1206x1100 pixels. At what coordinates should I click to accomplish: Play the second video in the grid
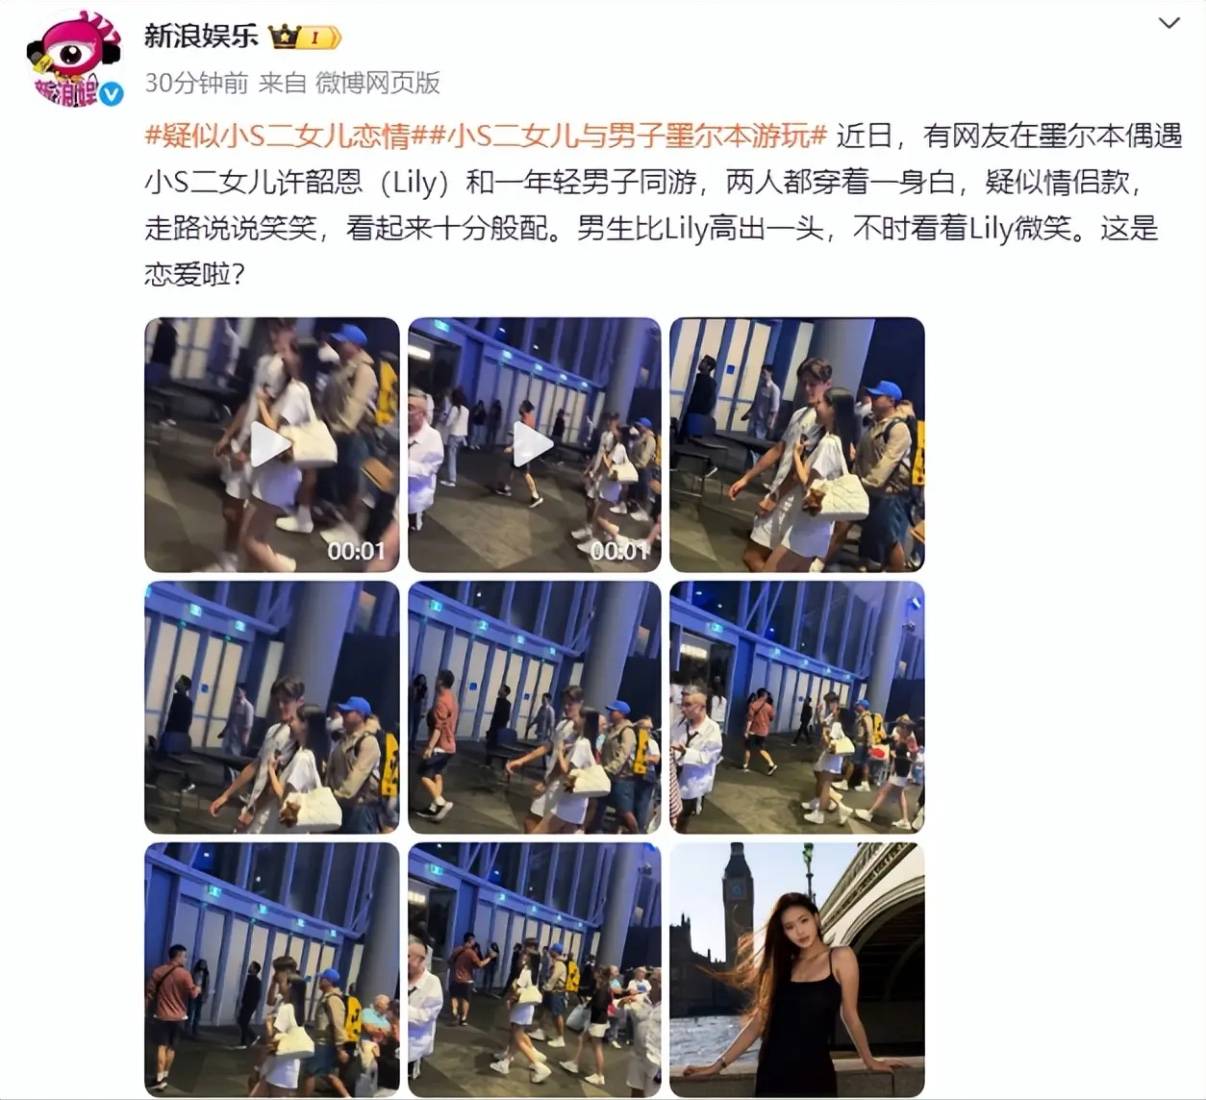click(x=535, y=445)
